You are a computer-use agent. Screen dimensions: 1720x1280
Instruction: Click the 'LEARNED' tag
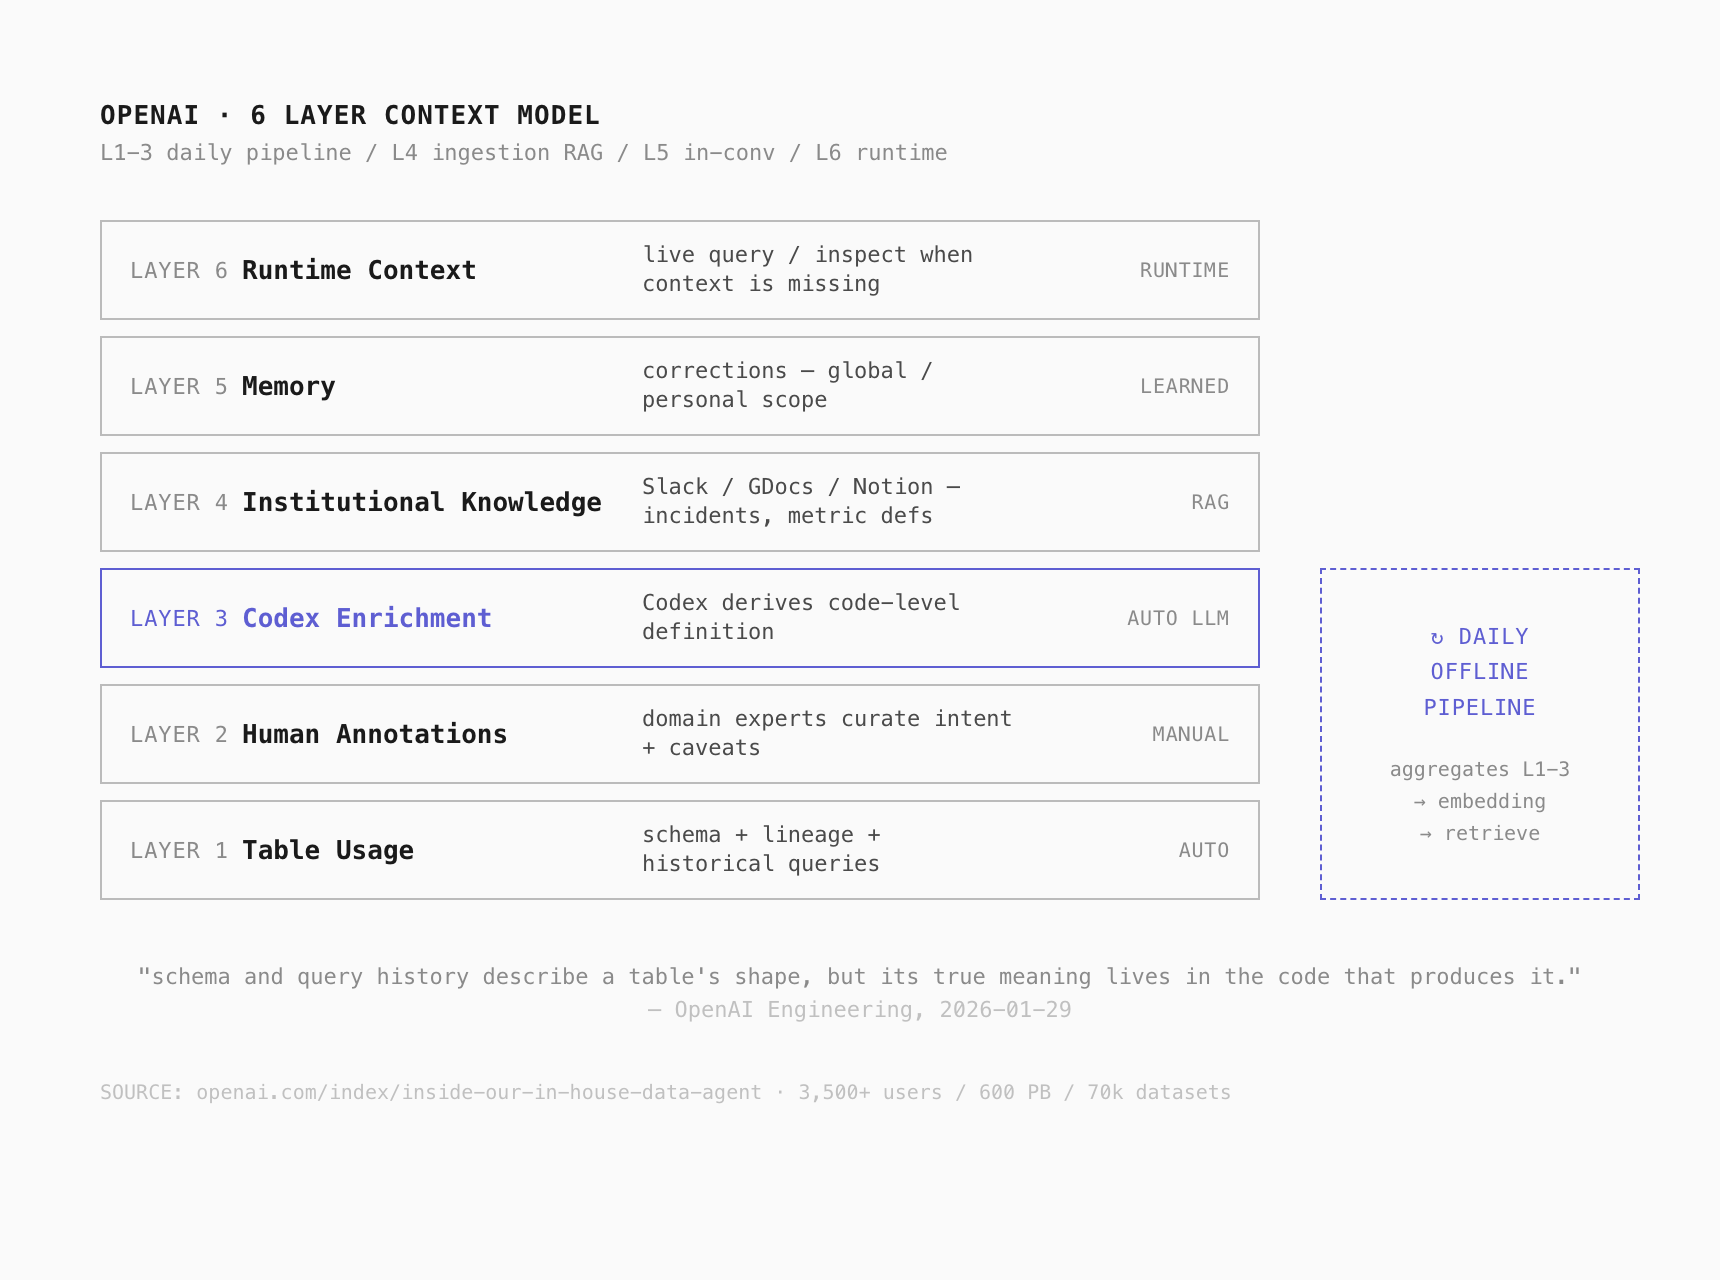tap(1184, 386)
